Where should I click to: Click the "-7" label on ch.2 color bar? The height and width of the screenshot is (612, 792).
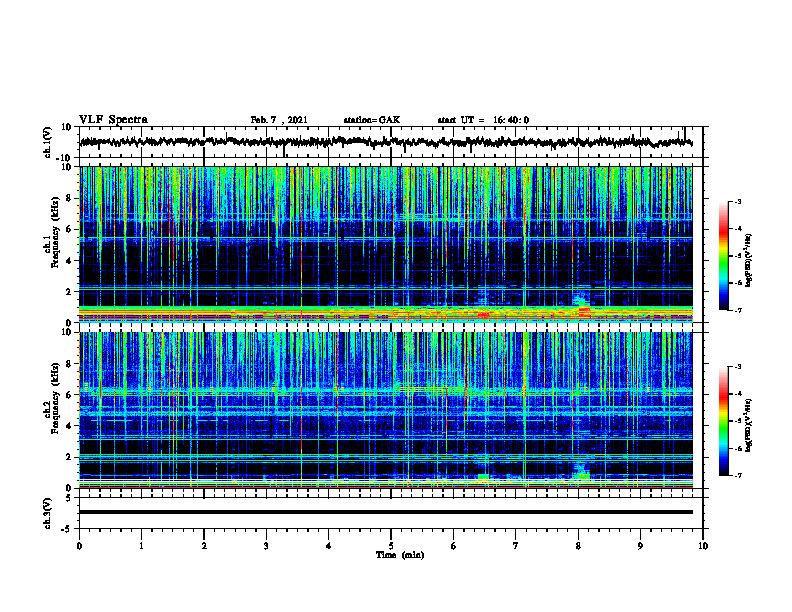pos(738,475)
